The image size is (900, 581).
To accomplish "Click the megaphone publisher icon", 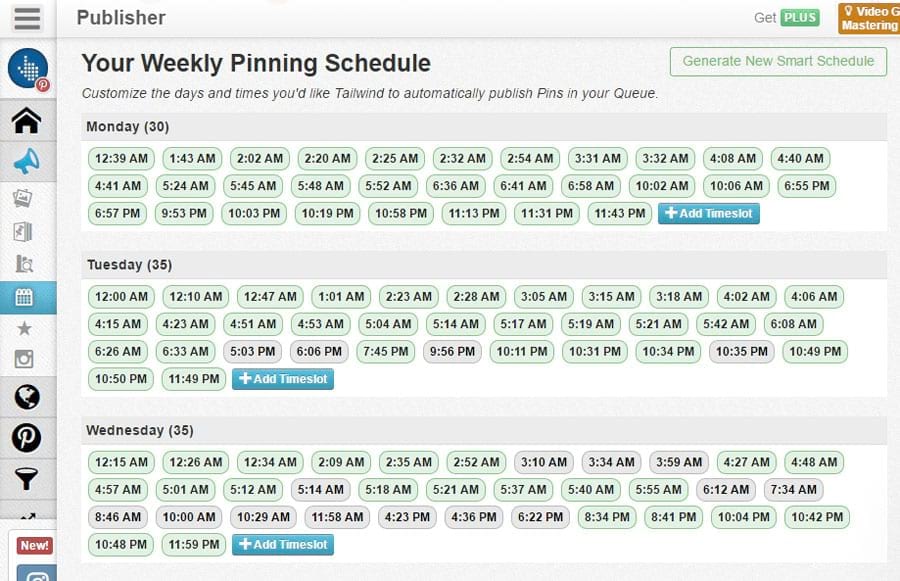I will (27, 160).
